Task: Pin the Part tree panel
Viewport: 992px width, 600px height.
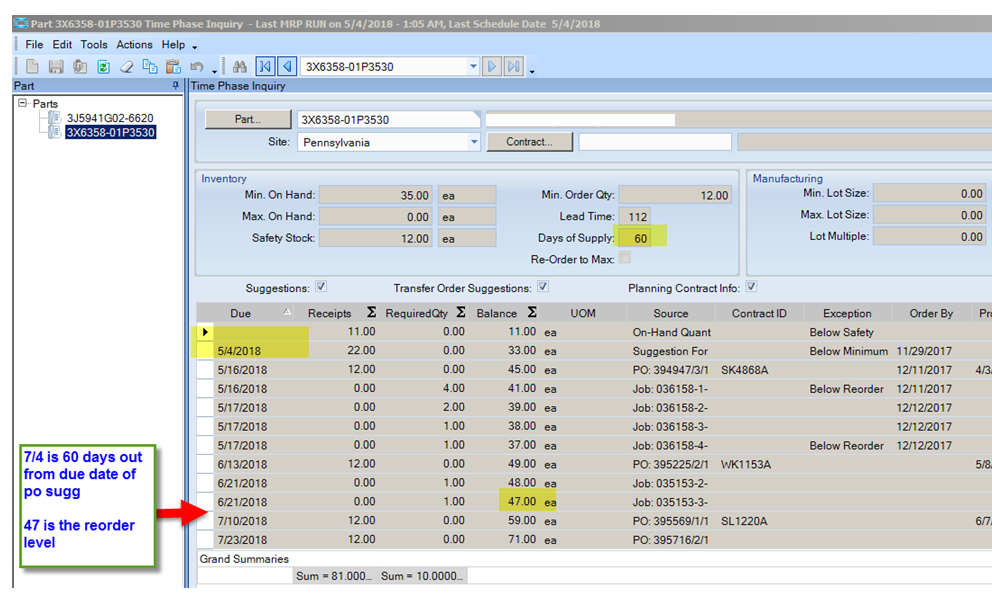Action: [x=177, y=86]
